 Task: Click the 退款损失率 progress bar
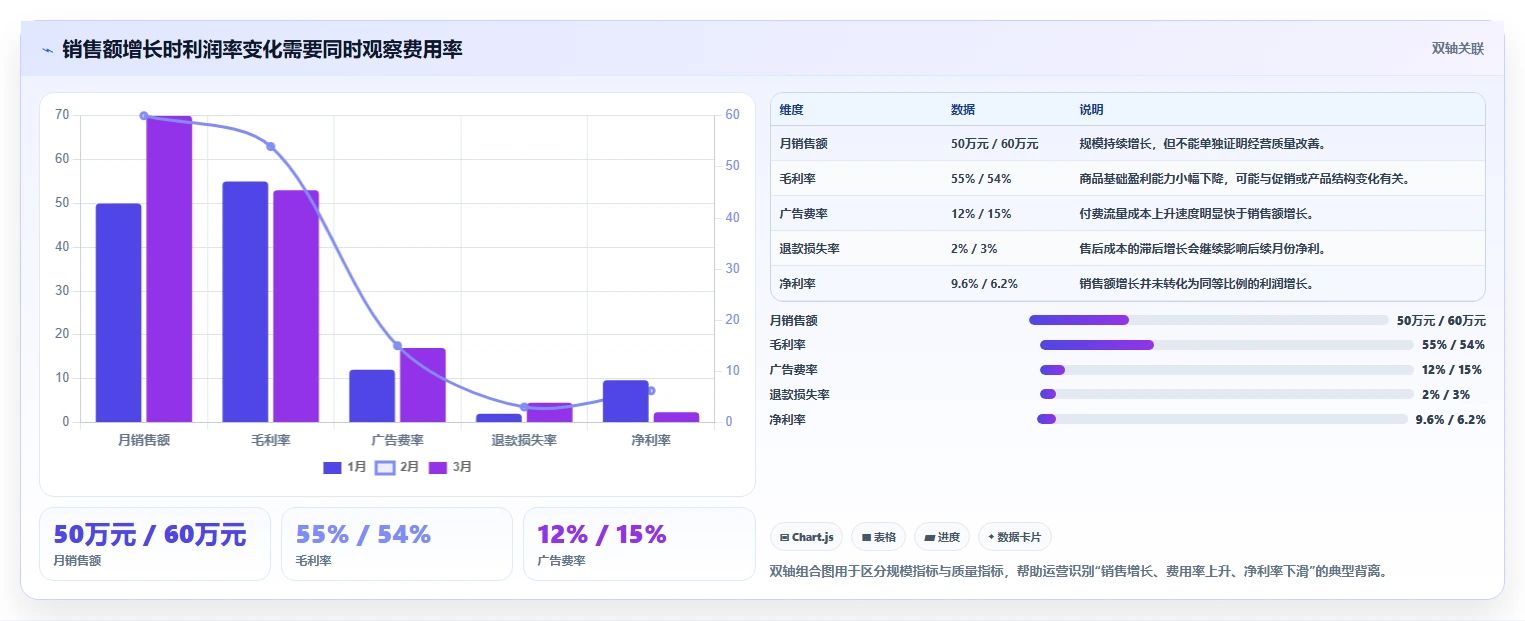coord(1226,394)
